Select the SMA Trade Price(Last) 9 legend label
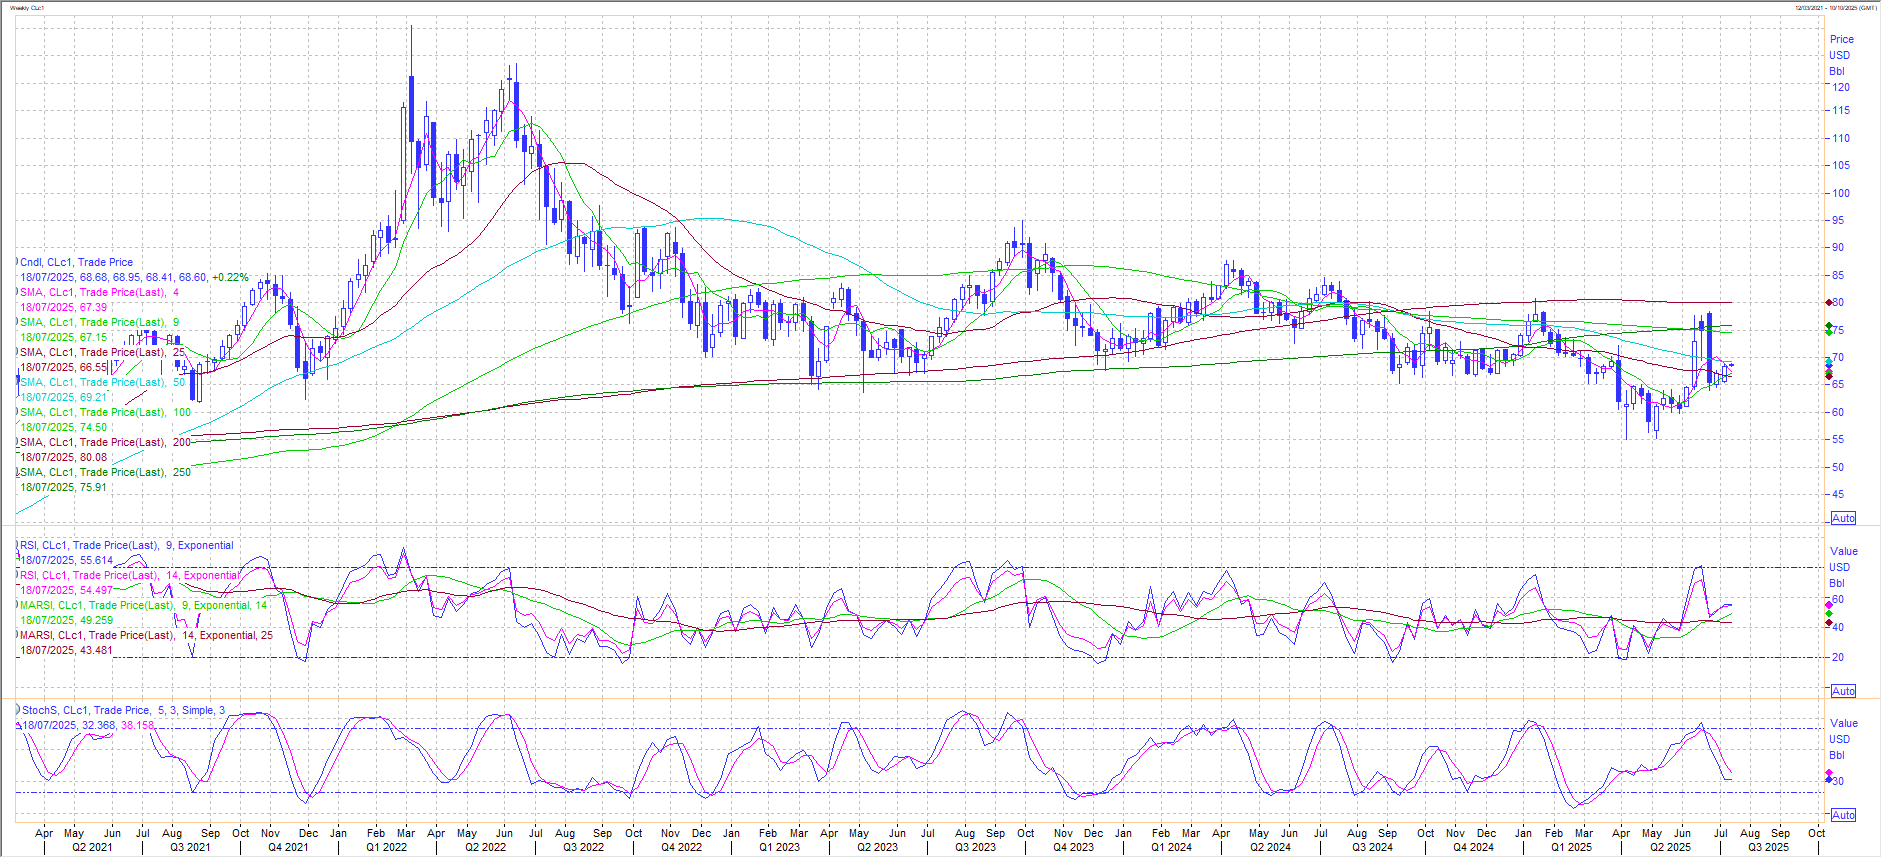 tap(99, 322)
